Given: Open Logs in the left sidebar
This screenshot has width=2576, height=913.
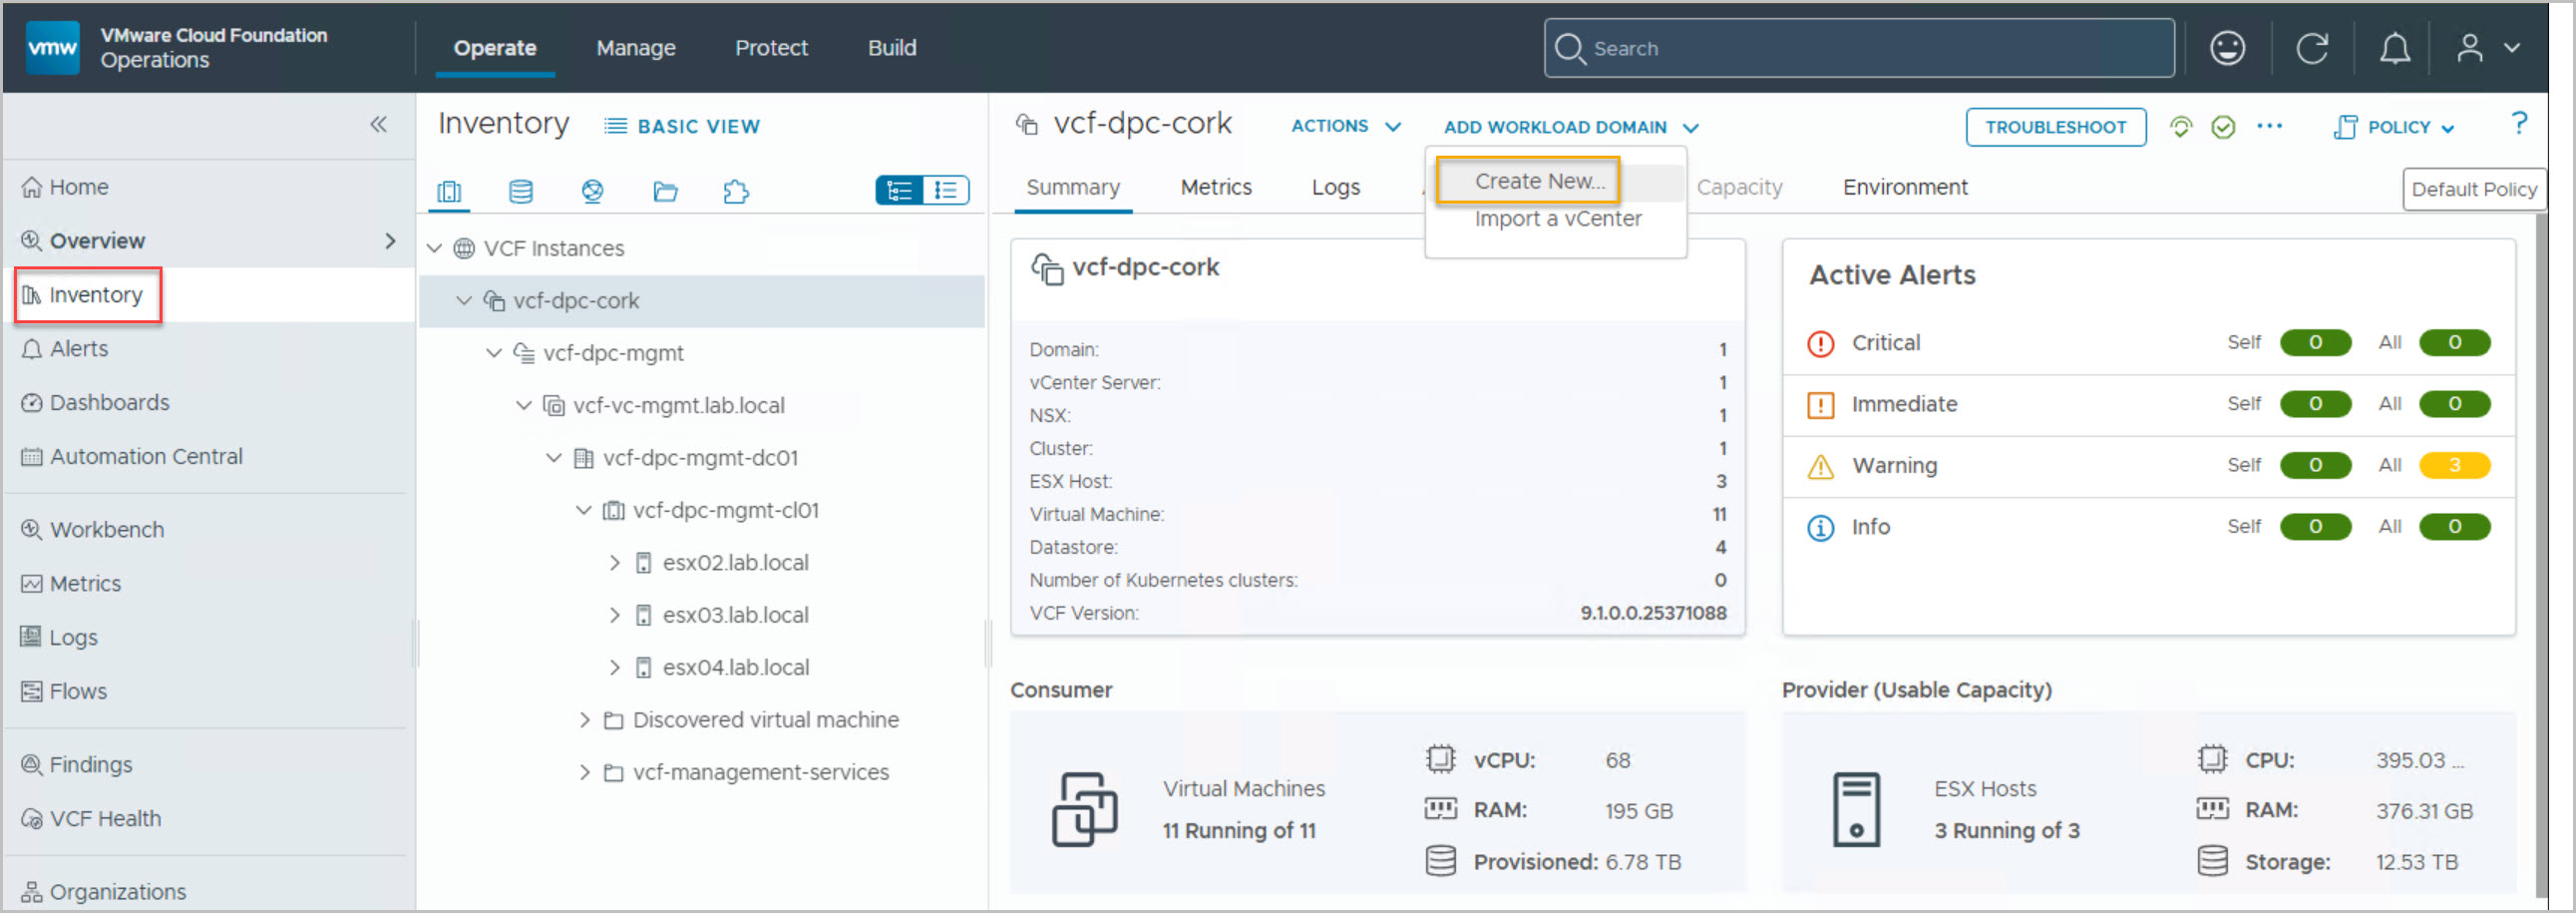Looking at the screenshot, I should pos(60,638).
